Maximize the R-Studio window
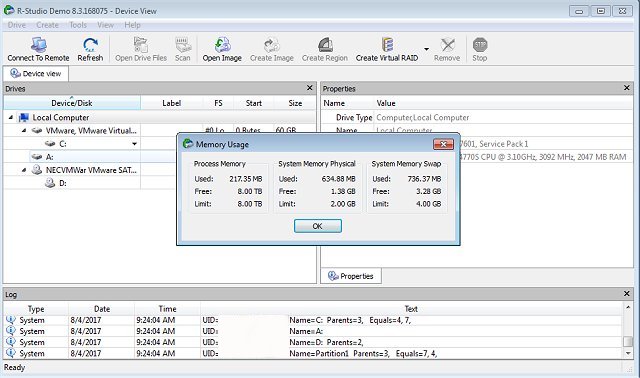This screenshot has width=640, height=378. (601, 11)
